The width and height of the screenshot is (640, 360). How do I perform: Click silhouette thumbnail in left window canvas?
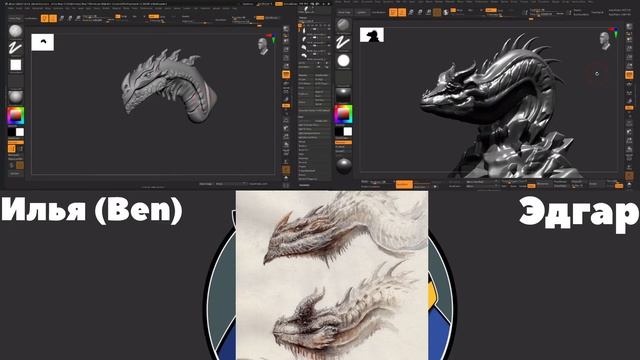click(42, 42)
